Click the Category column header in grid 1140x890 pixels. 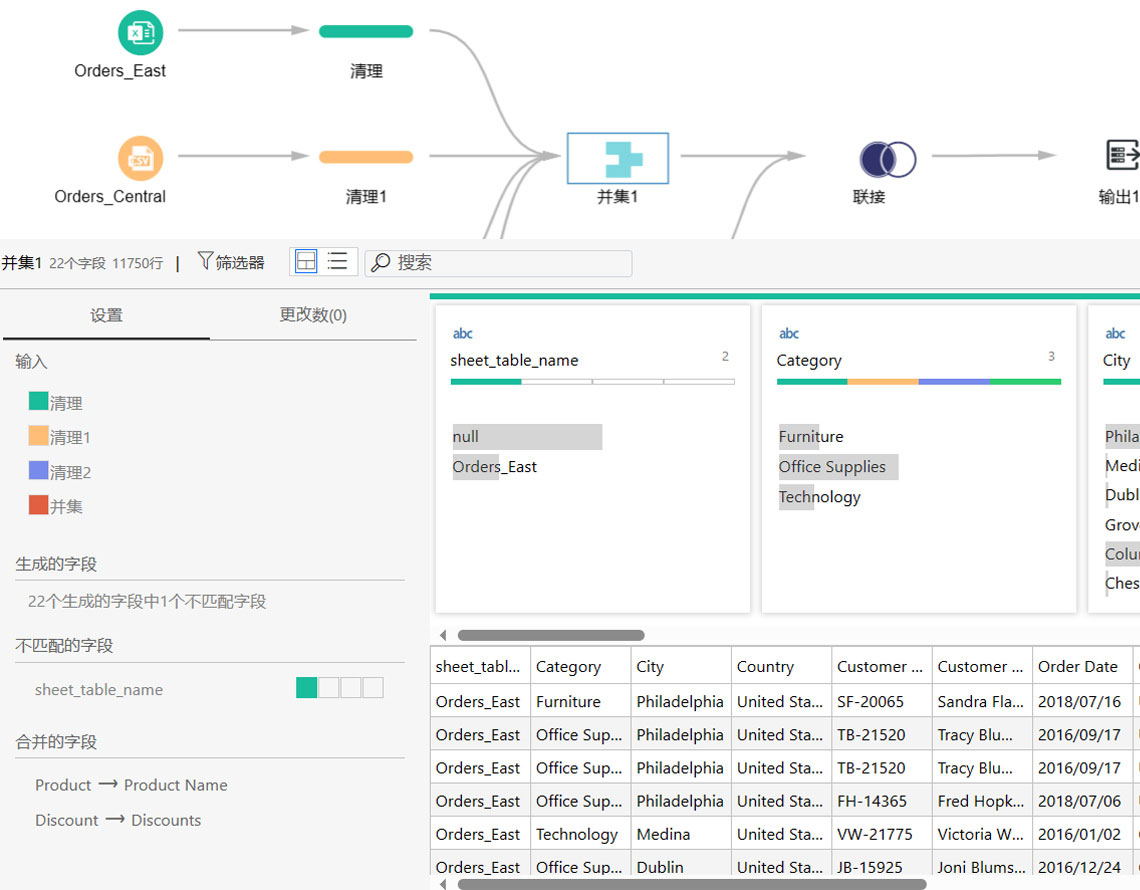pyautogui.click(x=581, y=666)
